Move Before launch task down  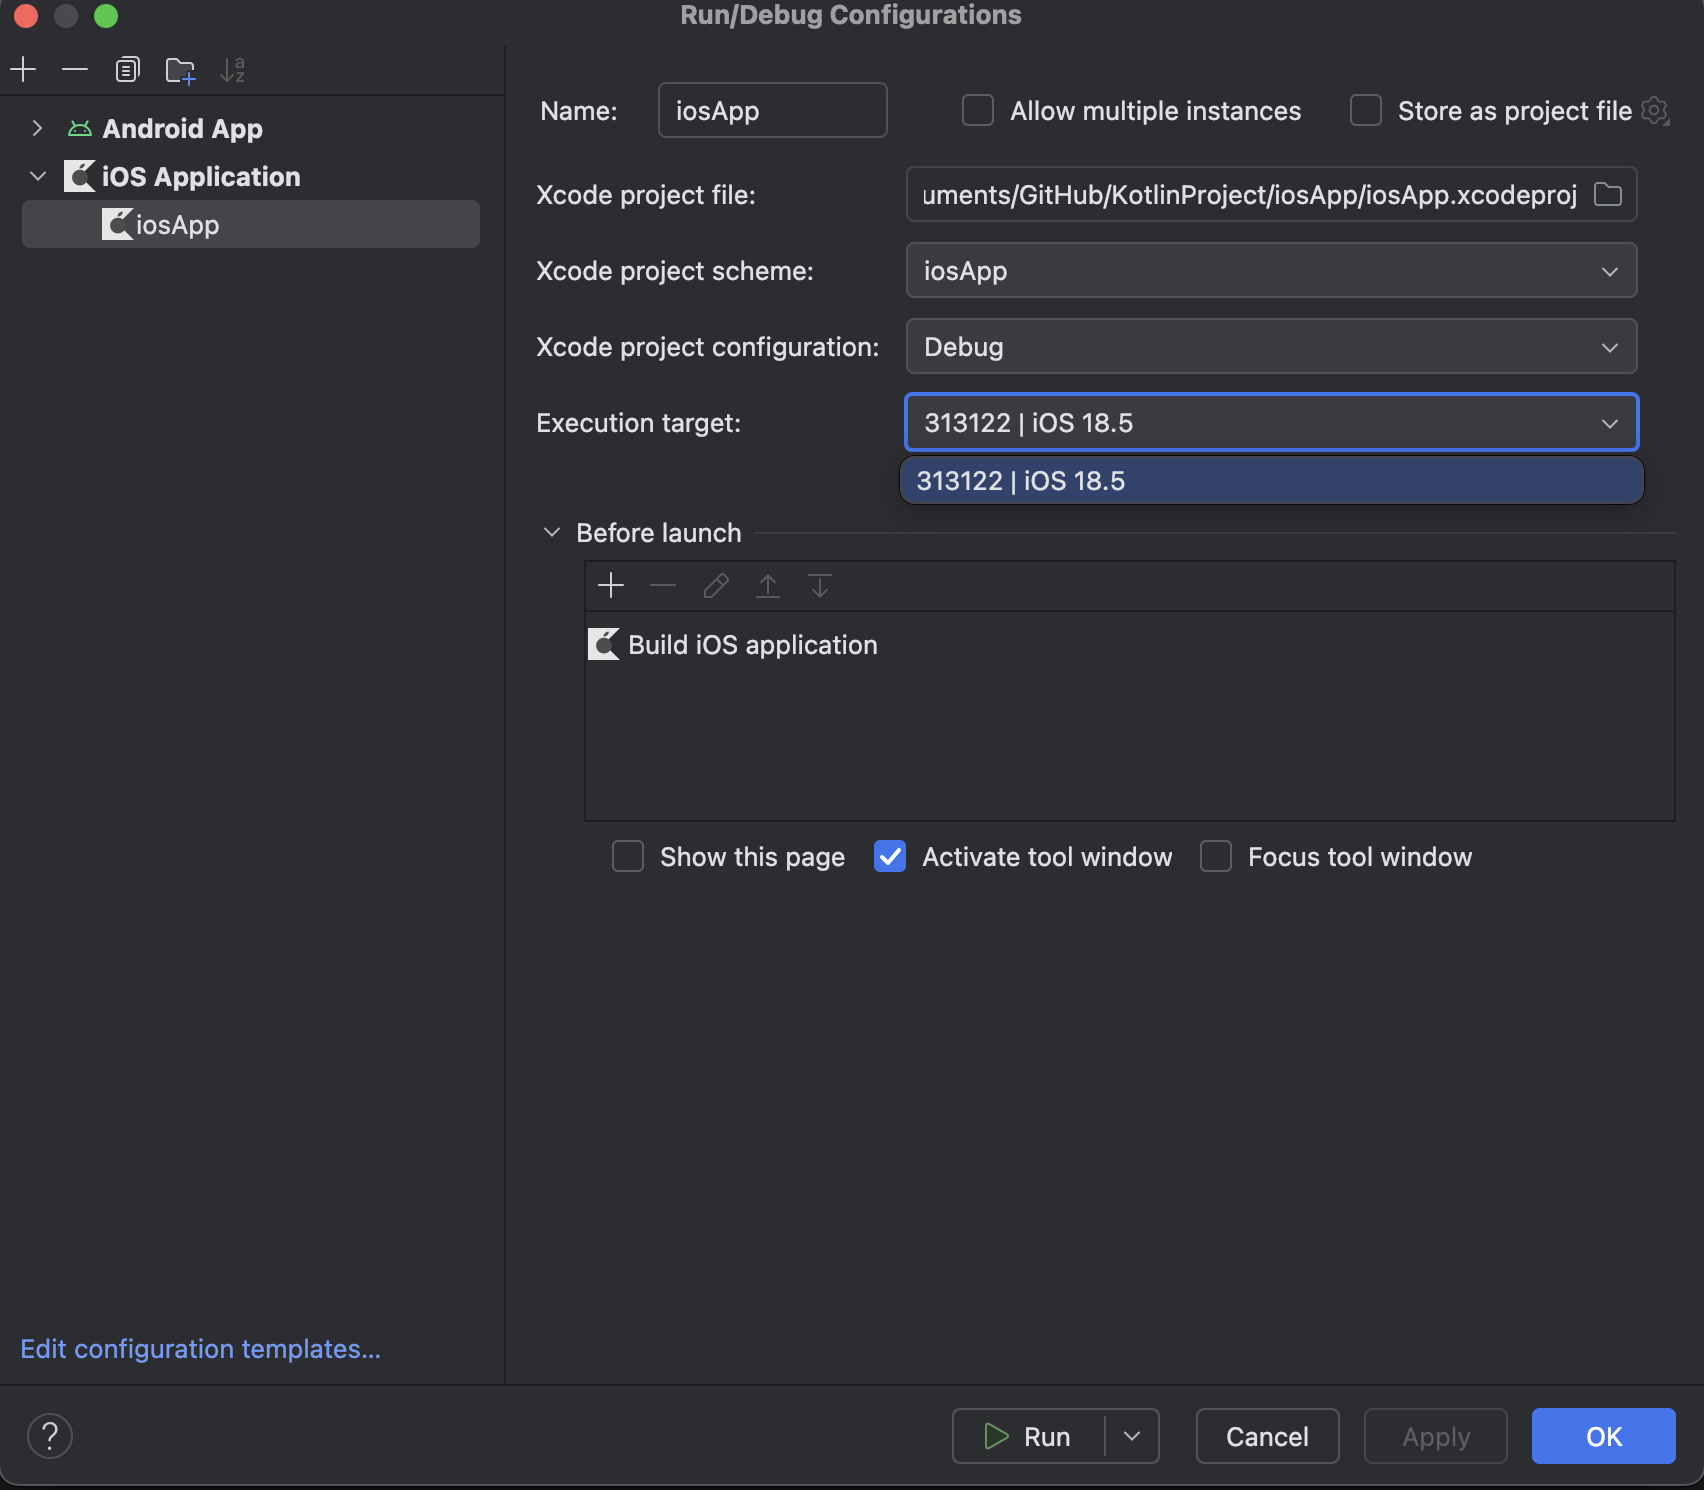coord(820,585)
